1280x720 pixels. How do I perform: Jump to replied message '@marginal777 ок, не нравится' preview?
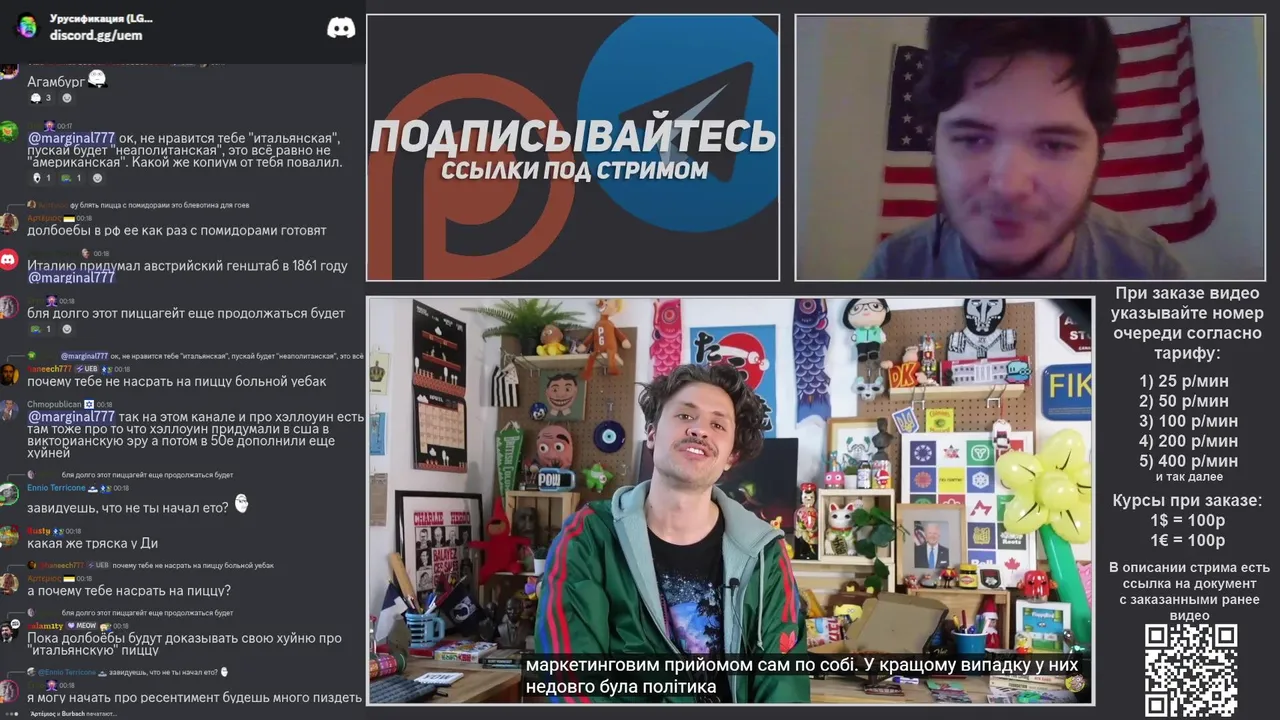[210, 356]
